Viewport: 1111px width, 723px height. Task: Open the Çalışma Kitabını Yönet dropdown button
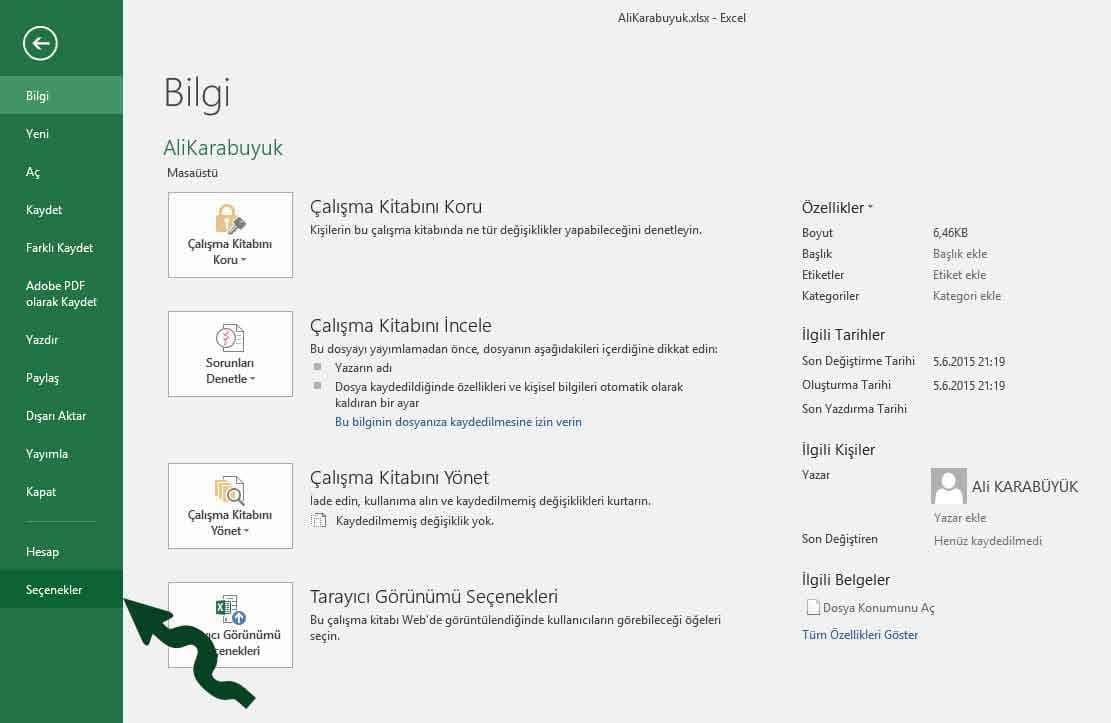click(230, 506)
